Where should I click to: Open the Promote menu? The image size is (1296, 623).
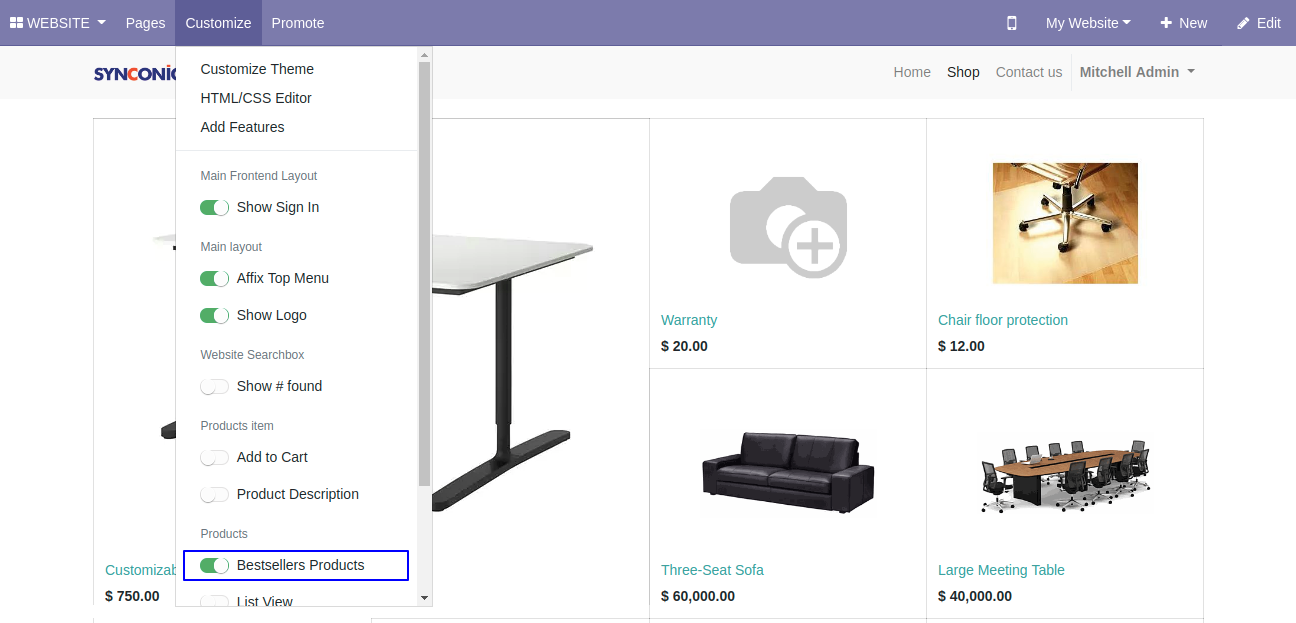(298, 23)
